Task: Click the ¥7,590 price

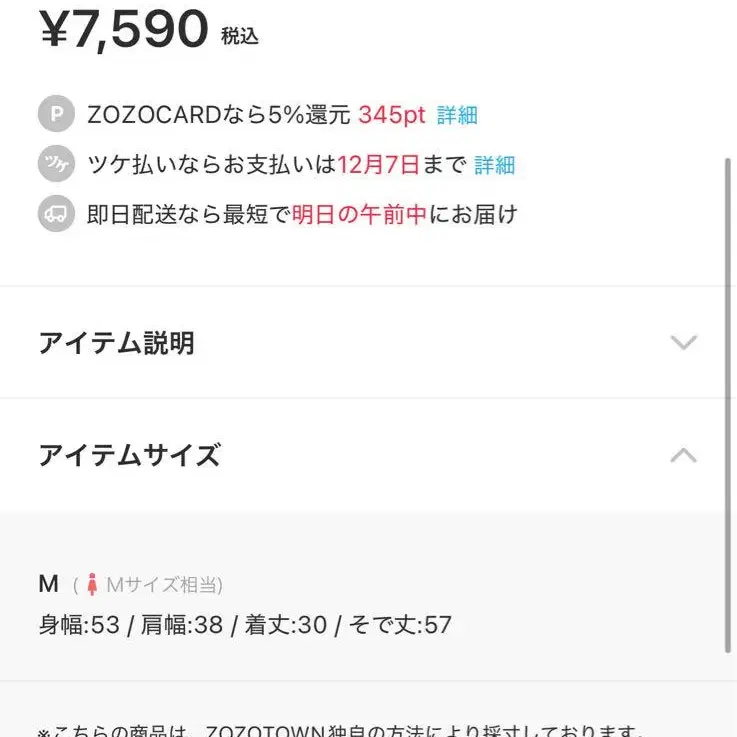Action: click(x=124, y=28)
